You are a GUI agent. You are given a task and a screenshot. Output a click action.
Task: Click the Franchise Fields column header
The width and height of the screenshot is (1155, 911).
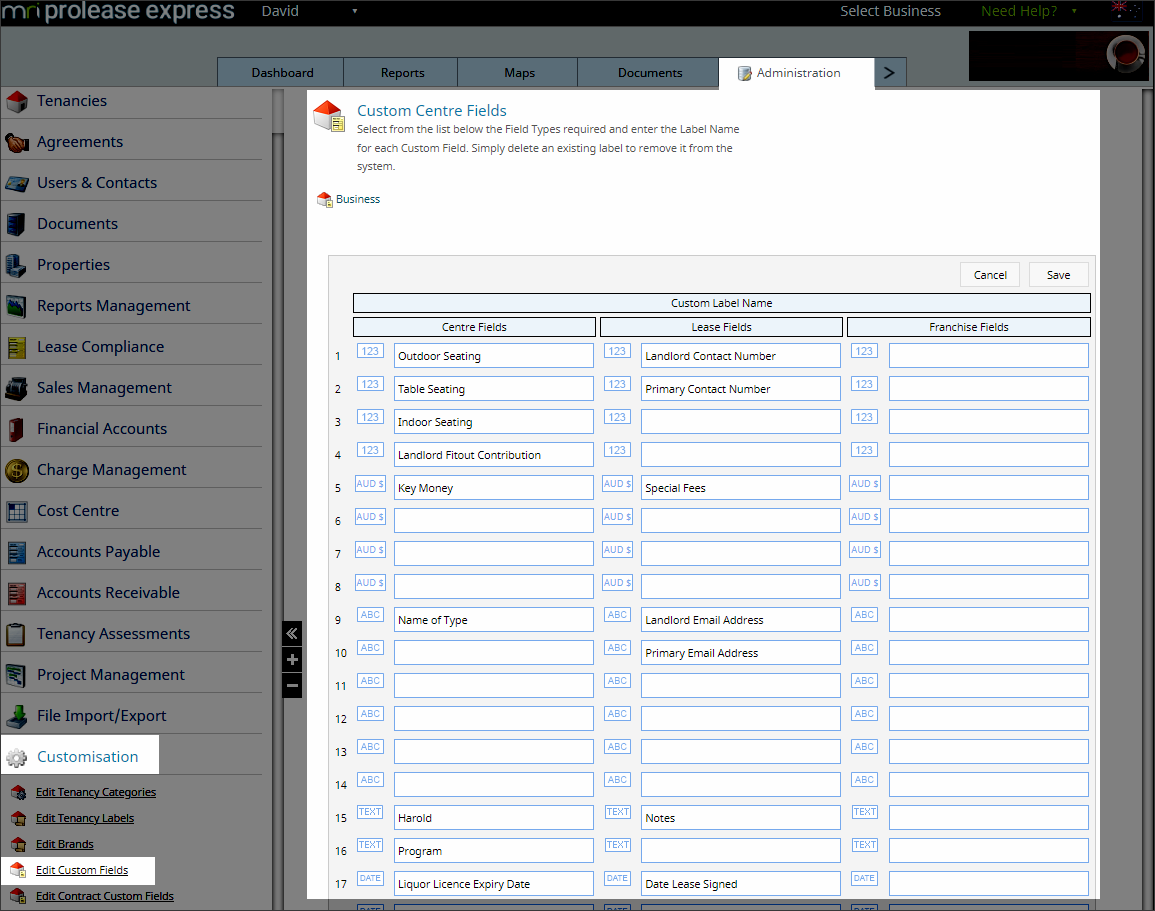tap(969, 327)
